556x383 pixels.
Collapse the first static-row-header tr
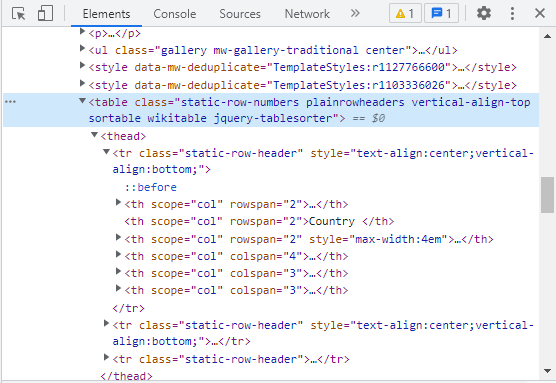point(106,152)
